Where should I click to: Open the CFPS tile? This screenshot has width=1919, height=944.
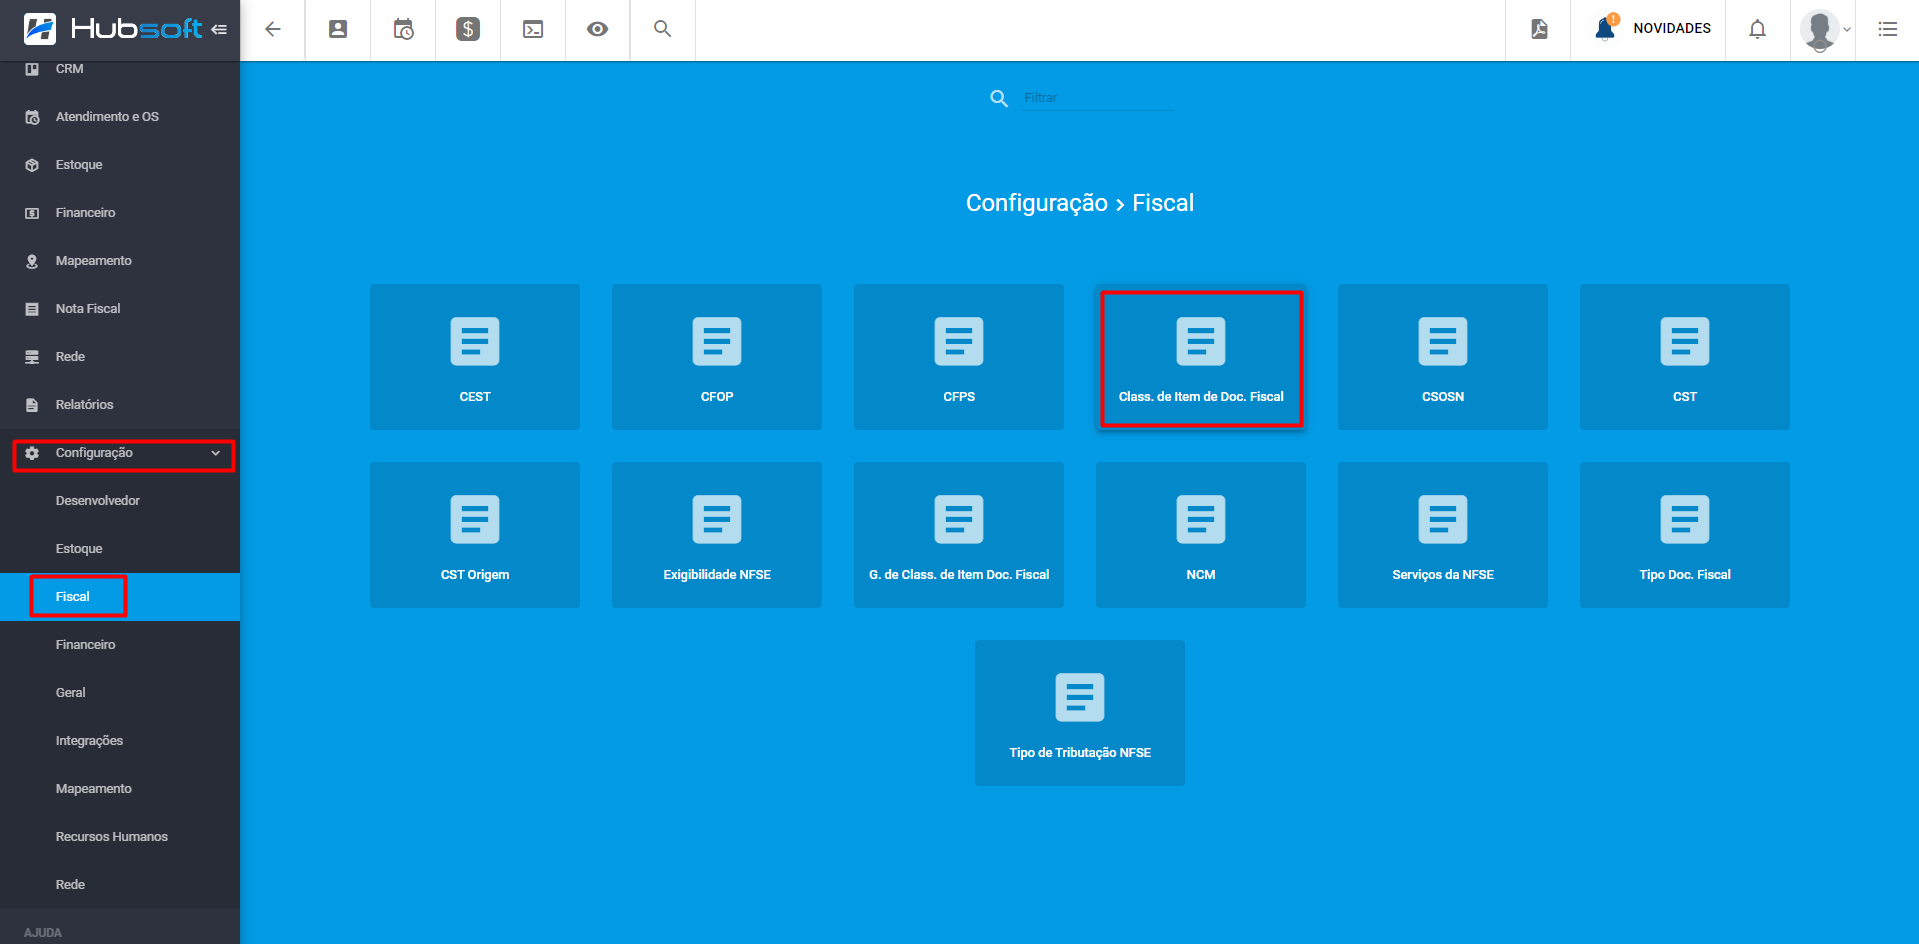click(959, 357)
